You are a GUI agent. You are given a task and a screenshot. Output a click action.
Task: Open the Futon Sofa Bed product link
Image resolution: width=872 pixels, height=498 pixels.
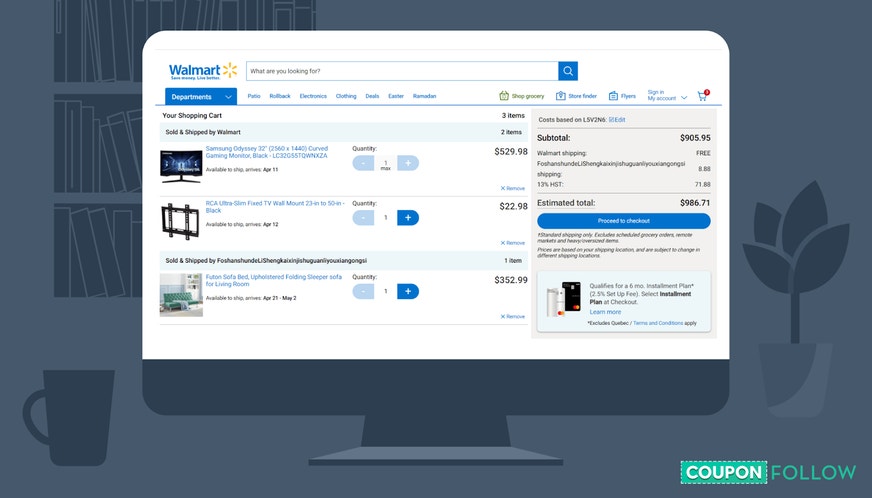pyautogui.click(x=274, y=280)
